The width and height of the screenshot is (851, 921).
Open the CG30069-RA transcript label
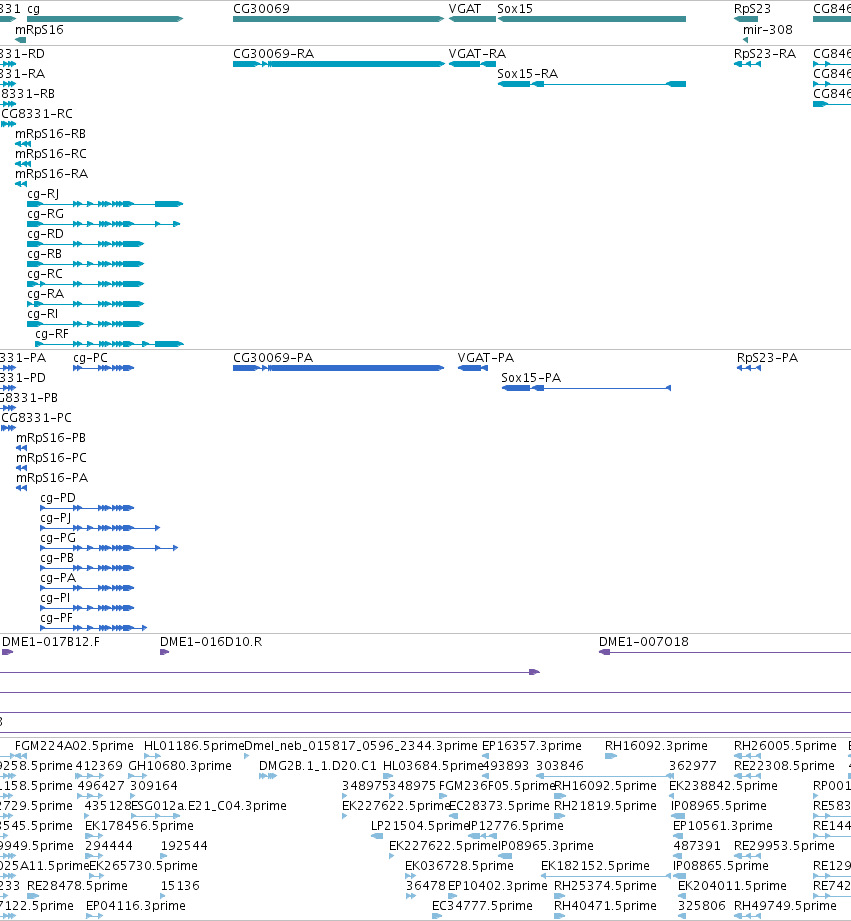click(274, 53)
